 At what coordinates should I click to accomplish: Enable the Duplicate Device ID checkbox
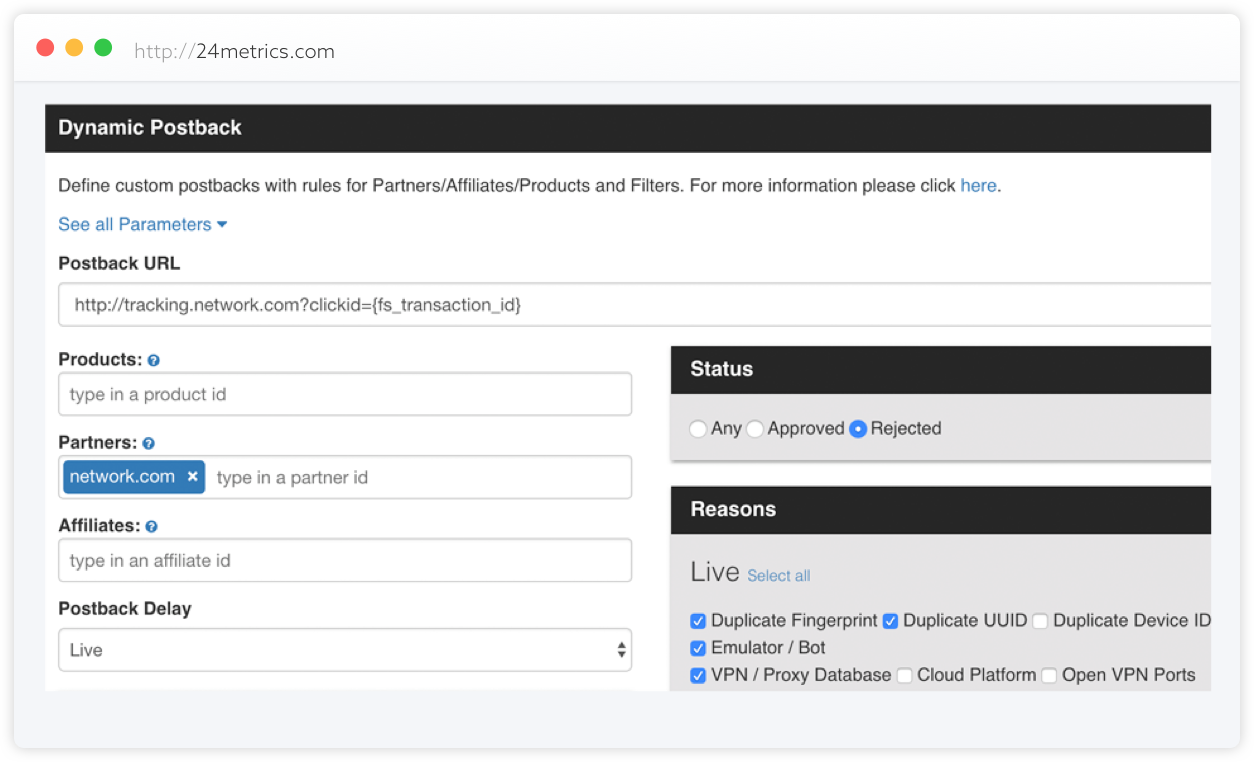pos(1040,621)
